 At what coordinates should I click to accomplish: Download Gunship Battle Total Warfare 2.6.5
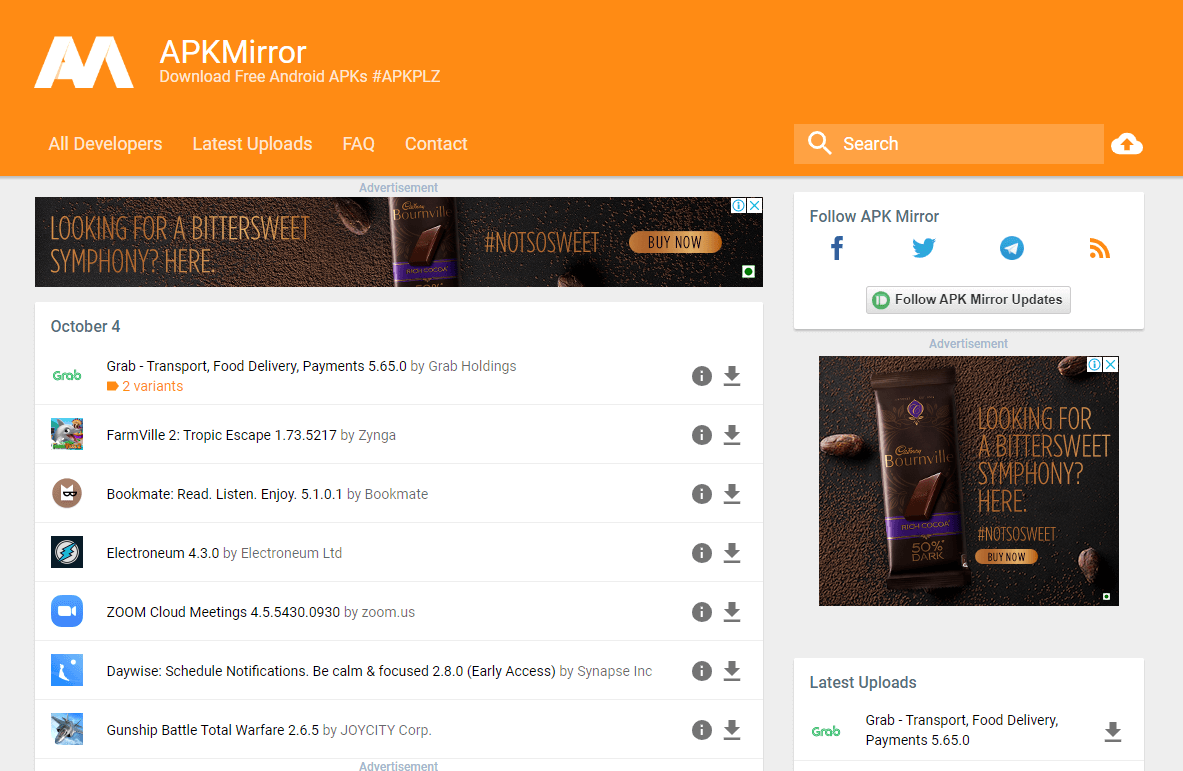pos(732,730)
